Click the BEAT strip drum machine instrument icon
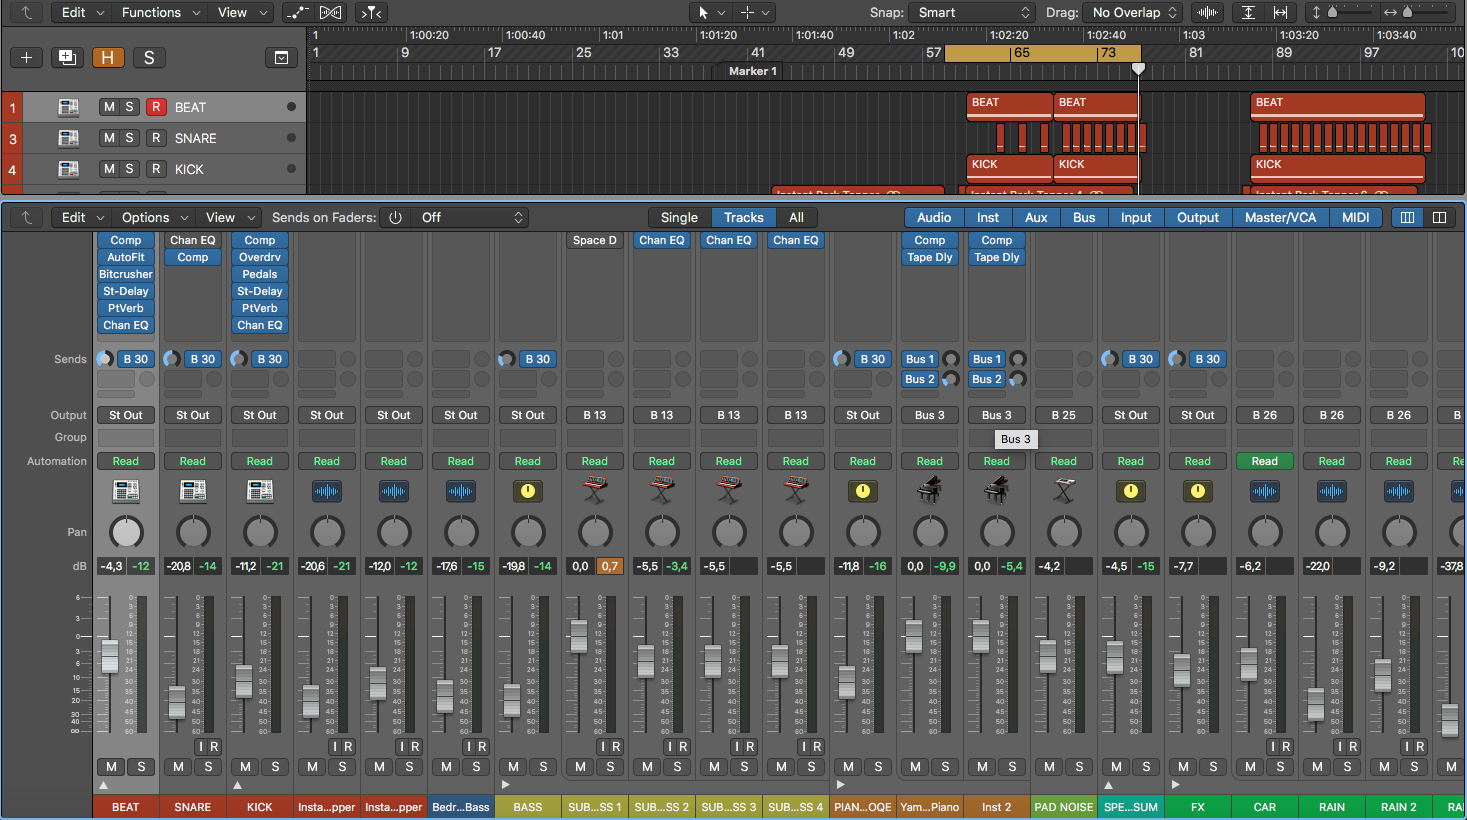Screen dimensions: 1467x820 (126, 491)
